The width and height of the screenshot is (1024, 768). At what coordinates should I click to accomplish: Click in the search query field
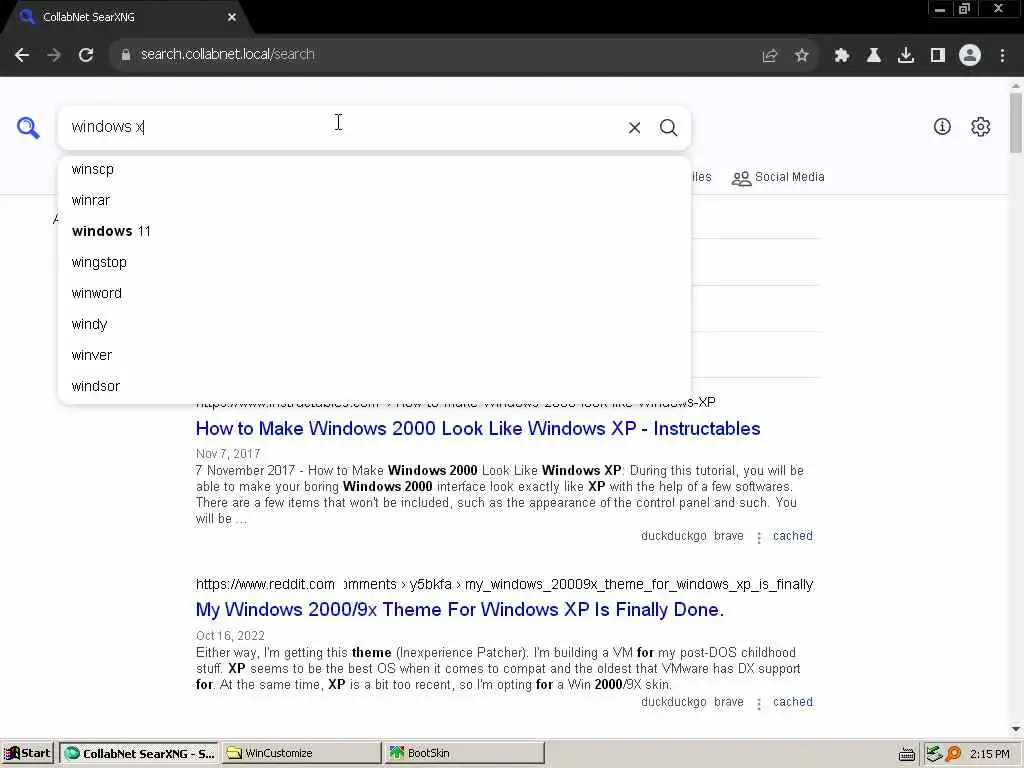[x=340, y=127]
